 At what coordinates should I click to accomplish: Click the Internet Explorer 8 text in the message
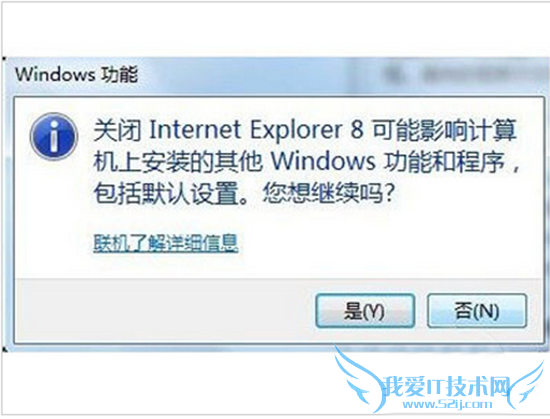pos(256,129)
